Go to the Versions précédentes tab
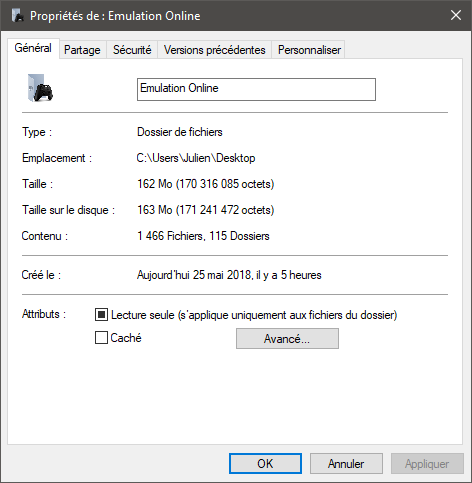 (215, 50)
